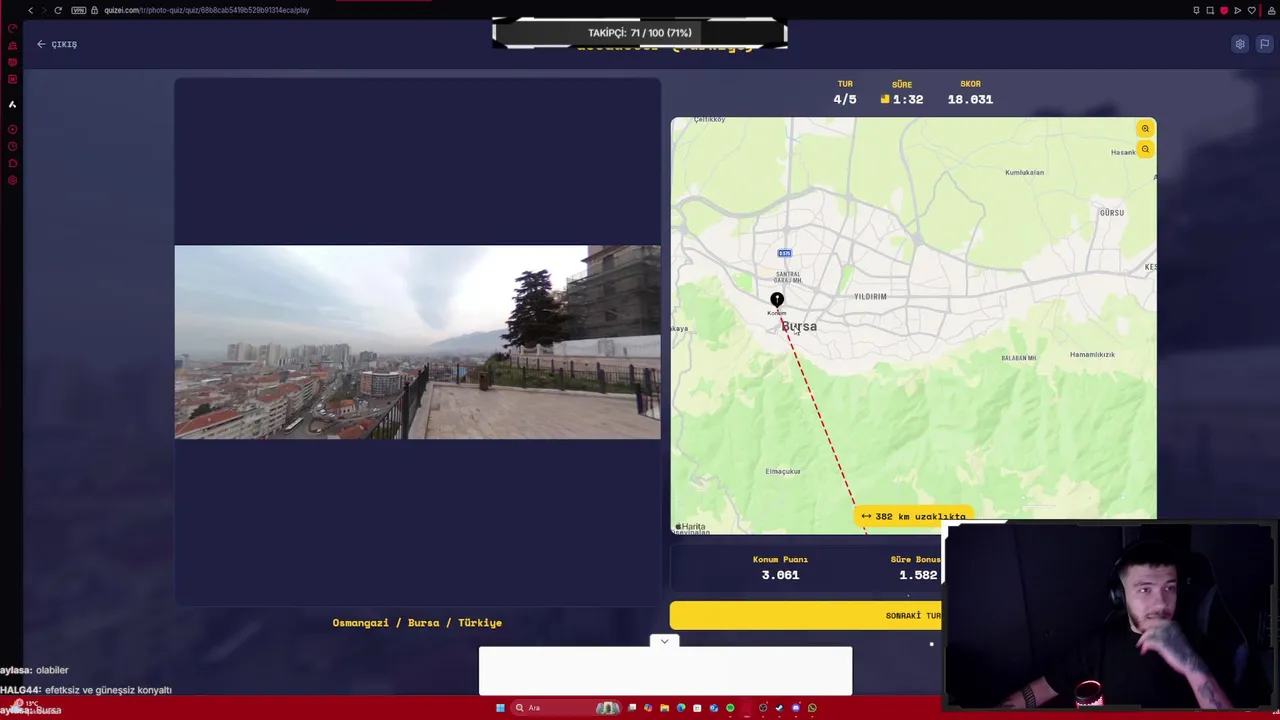Click the black location pin on the map
This screenshot has height=720, width=1280.
[777, 299]
